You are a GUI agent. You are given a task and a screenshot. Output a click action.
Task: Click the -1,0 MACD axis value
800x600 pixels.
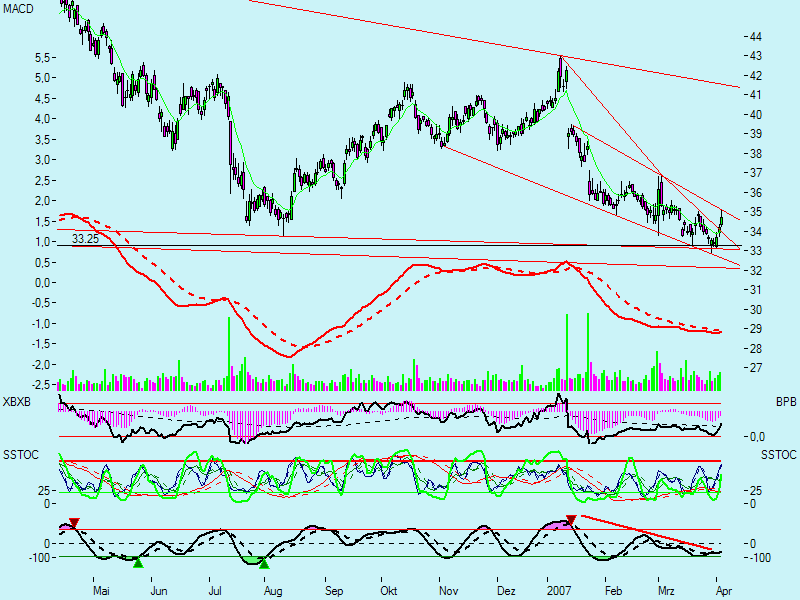(x=40, y=324)
